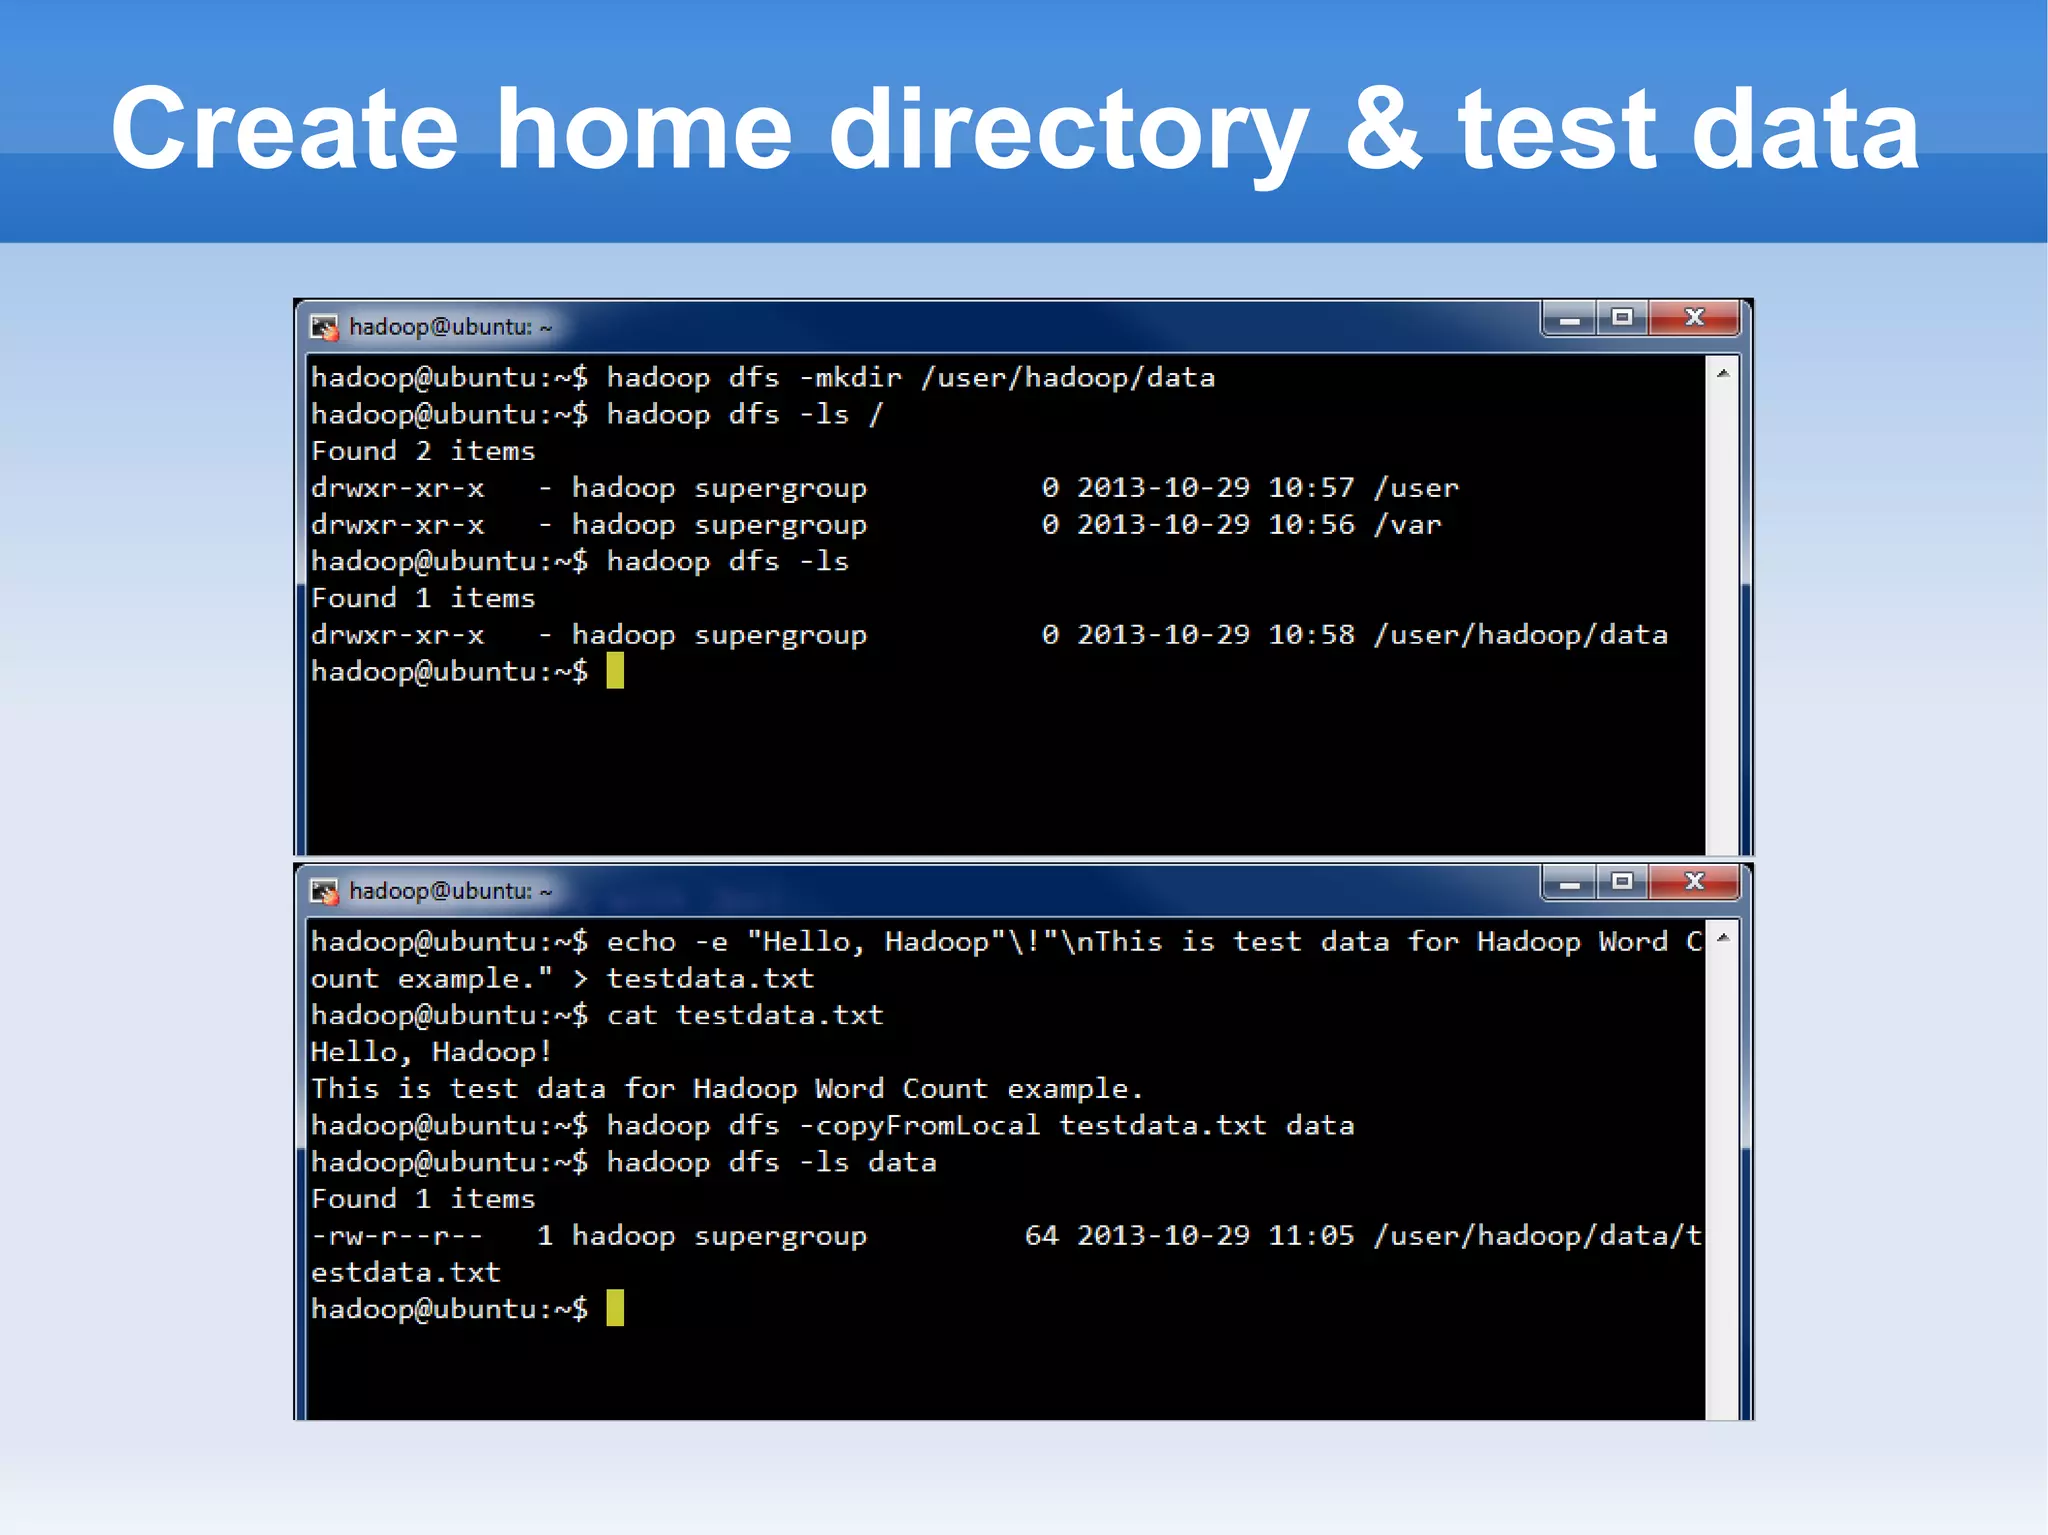Click the 'estdata.txt' wrapped filename line
The image size is (2048, 1535).
(405, 1273)
